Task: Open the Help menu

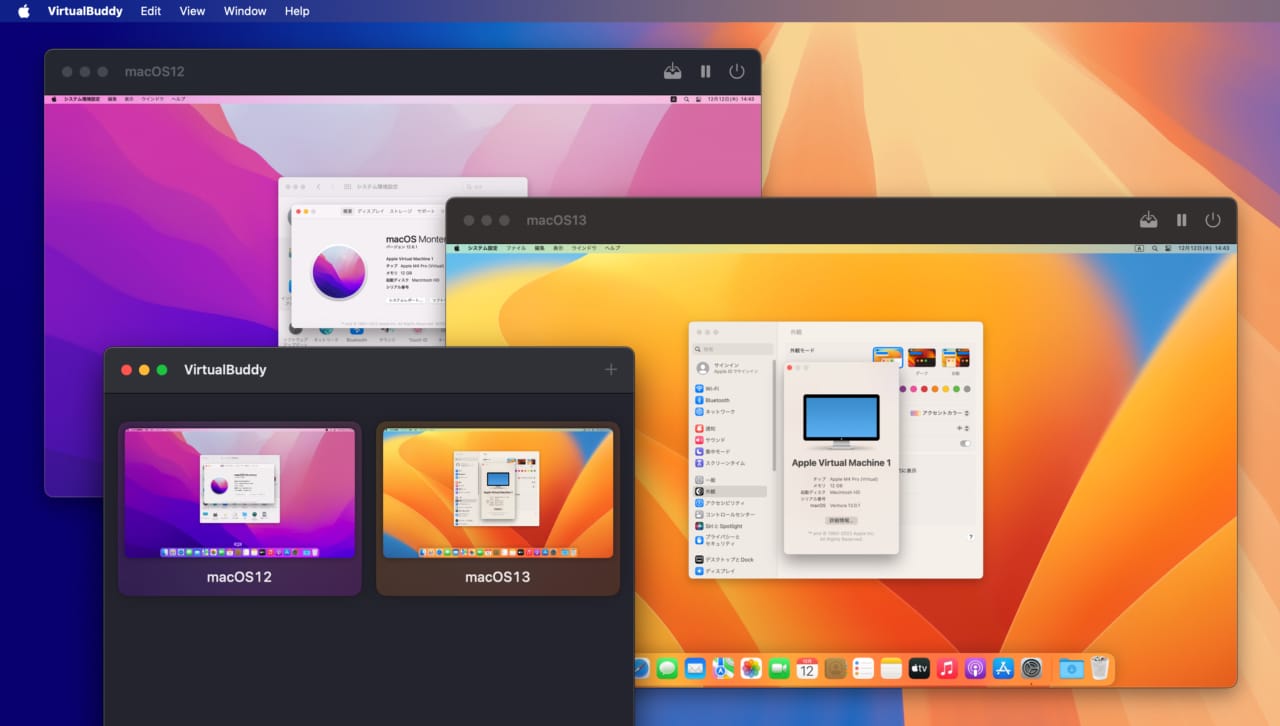Action: (x=297, y=11)
